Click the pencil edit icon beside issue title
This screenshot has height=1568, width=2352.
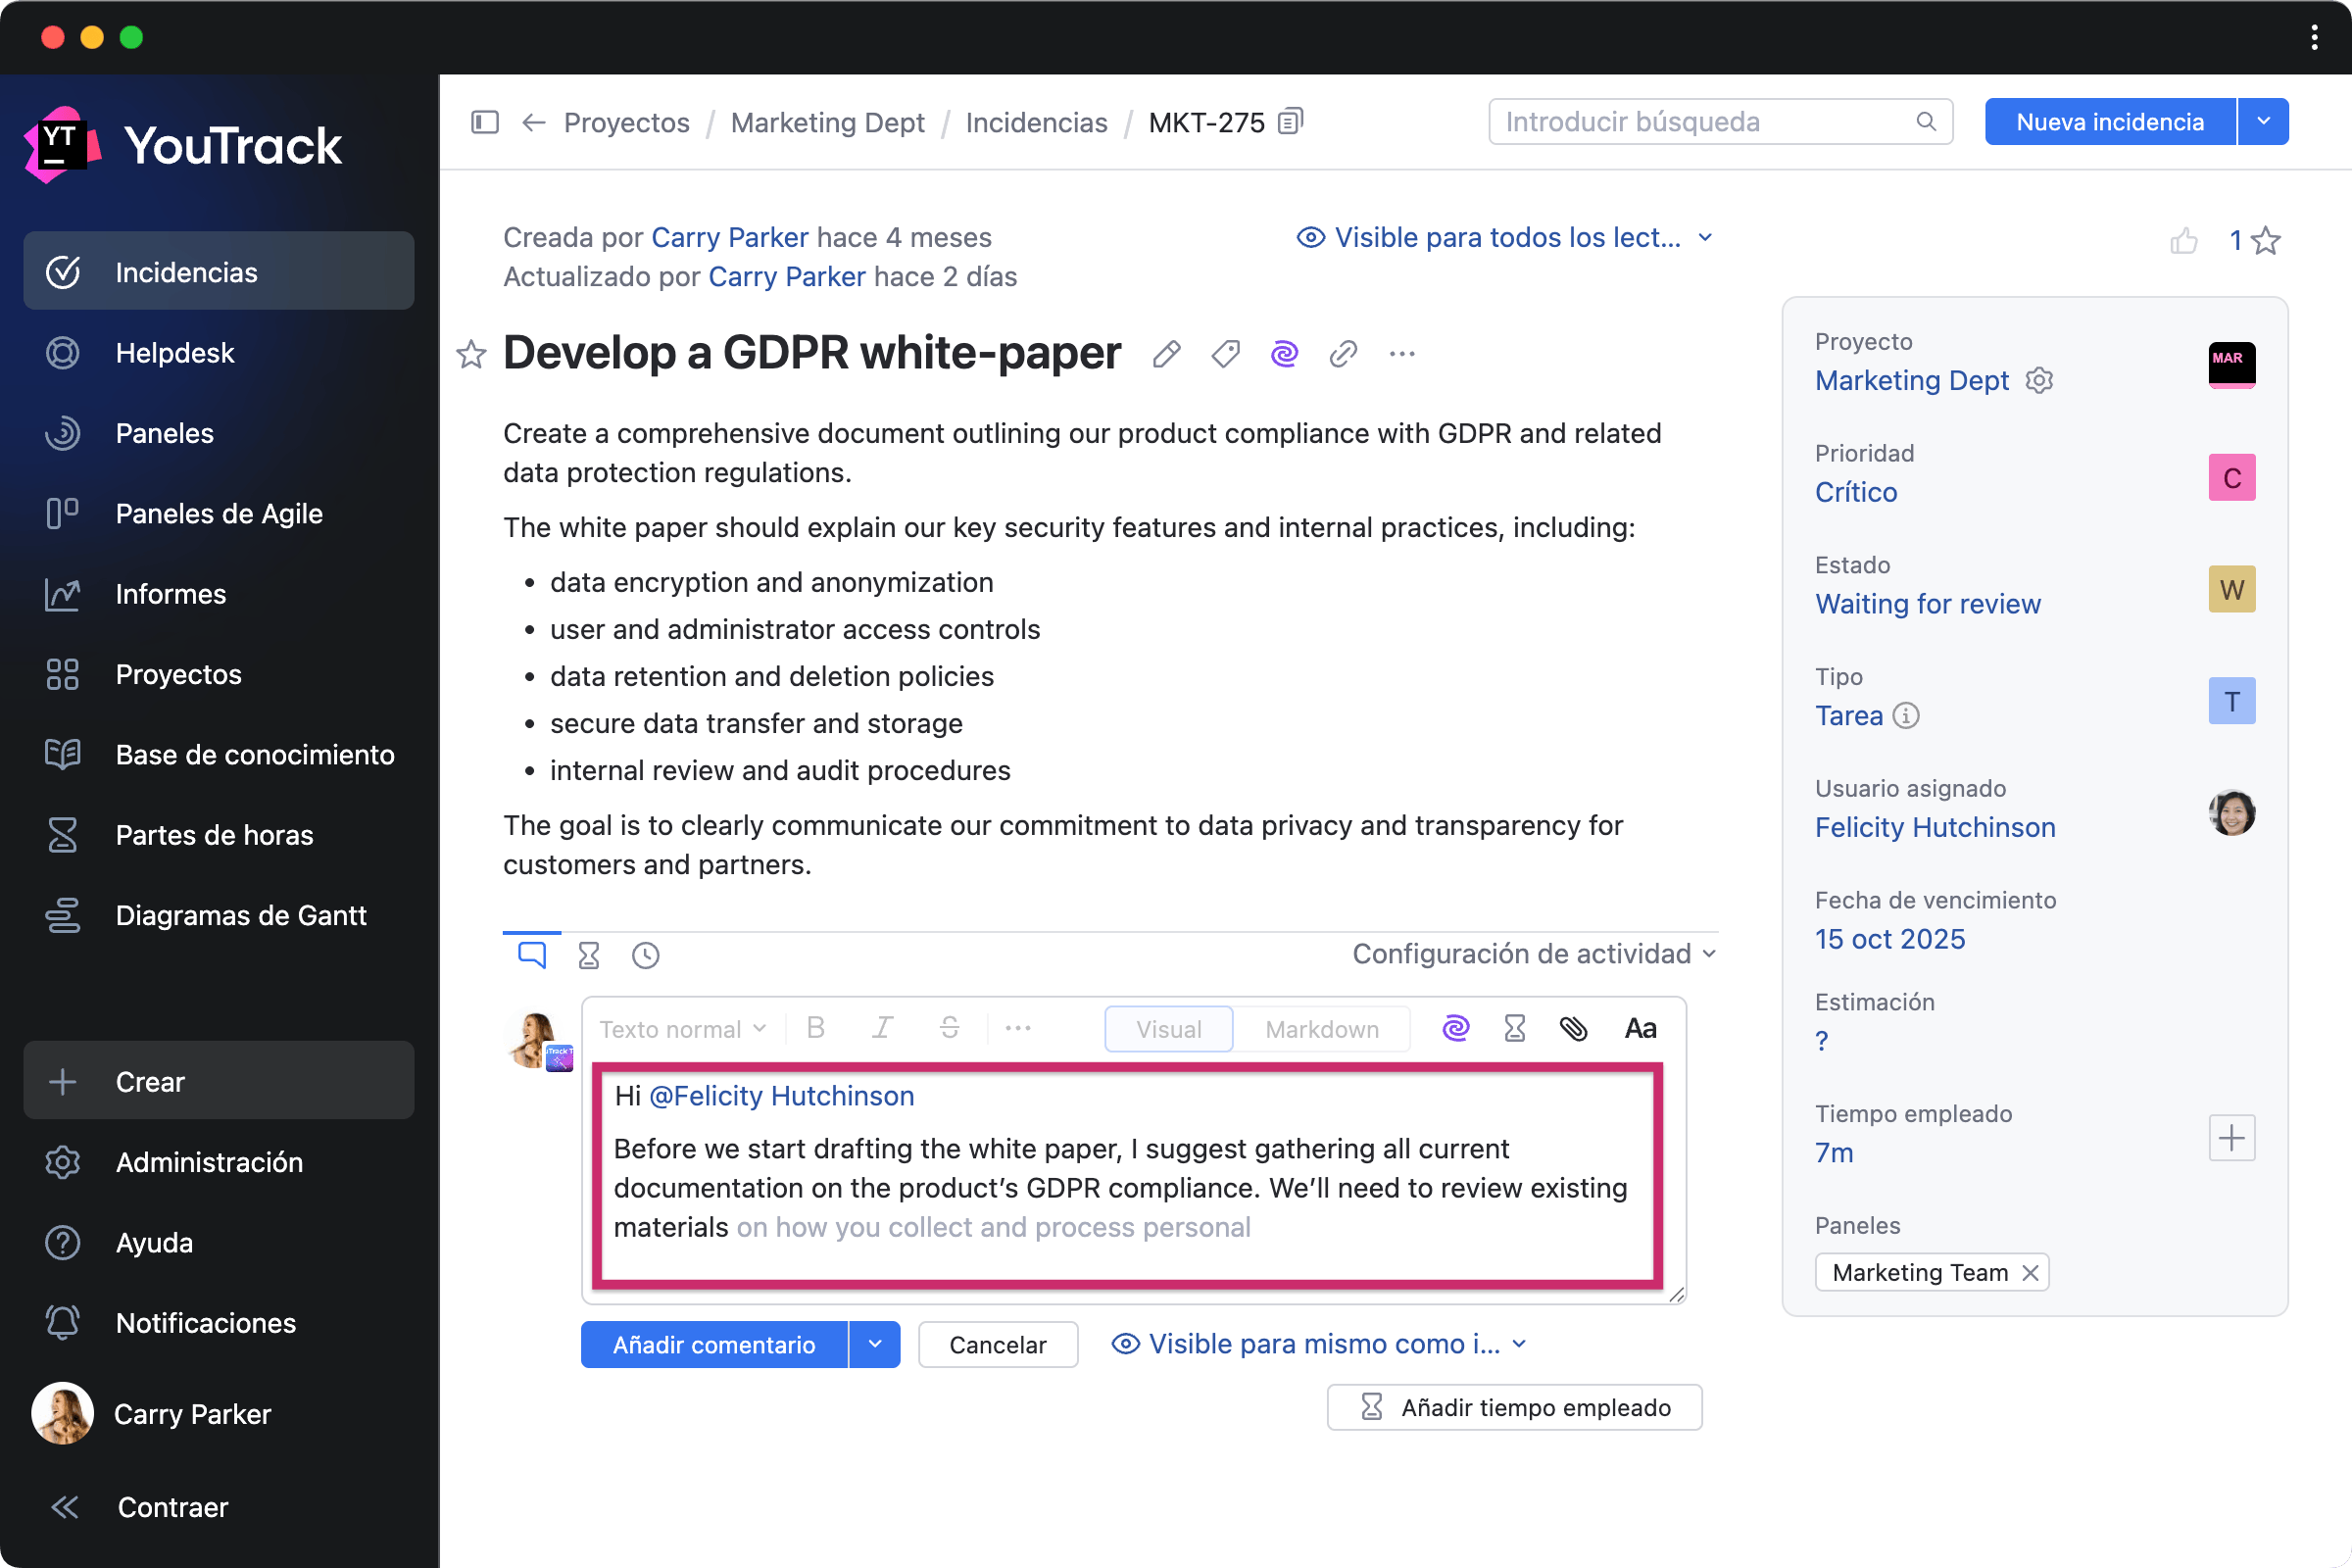[x=1166, y=354]
